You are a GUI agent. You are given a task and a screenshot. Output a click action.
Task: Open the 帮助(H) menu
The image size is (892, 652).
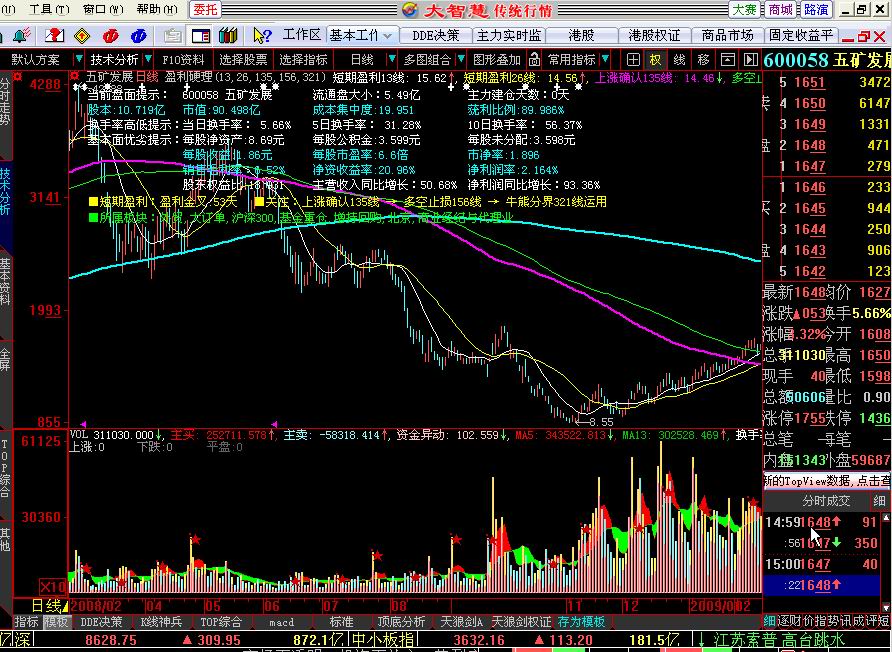click(x=157, y=9)
